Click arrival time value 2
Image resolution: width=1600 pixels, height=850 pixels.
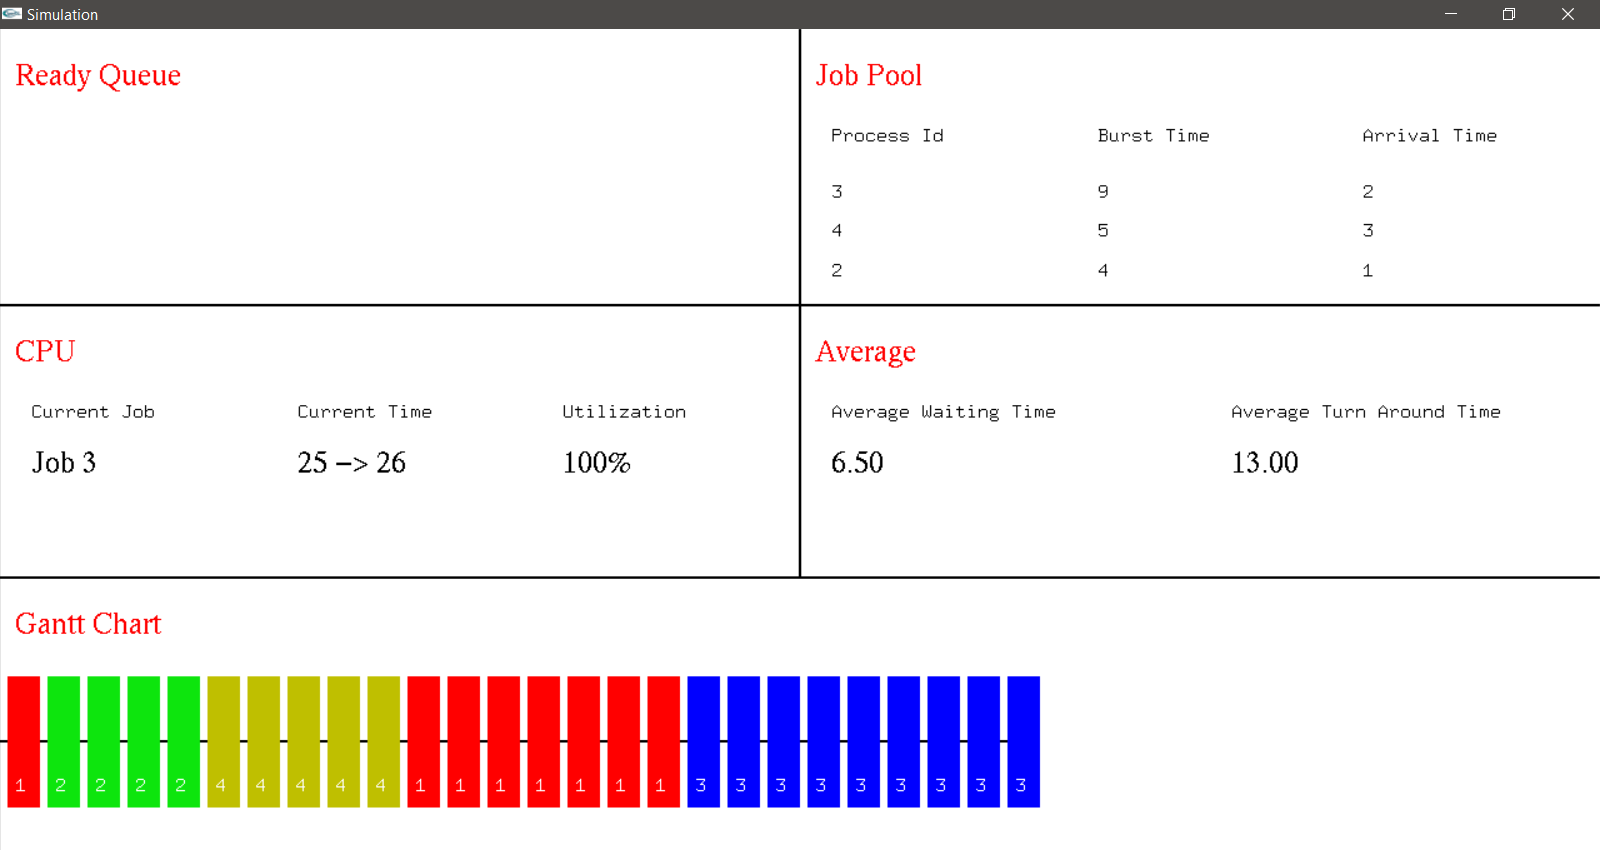click(x=1368, y=191)
